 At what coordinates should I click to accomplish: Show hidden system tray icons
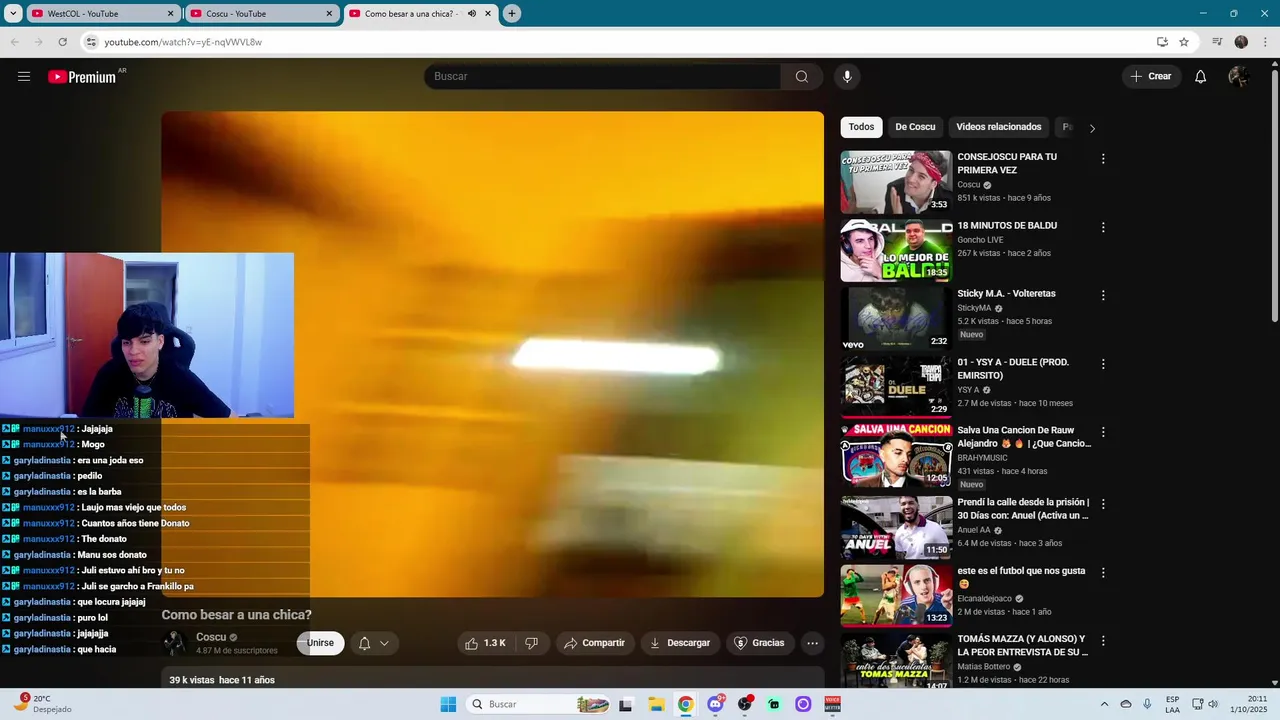coord(1104,704)
